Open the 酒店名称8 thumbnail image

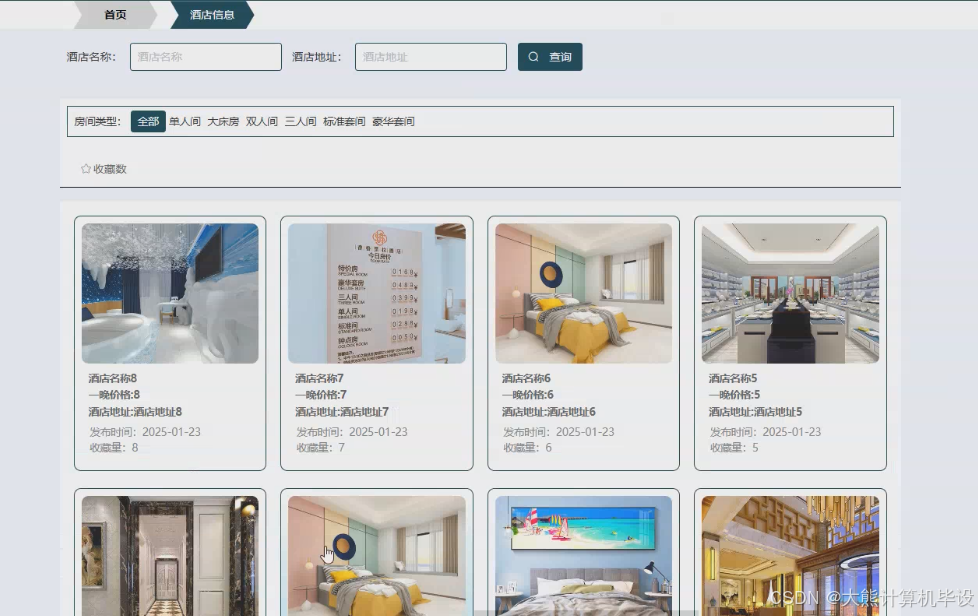[x=170, y=293]
